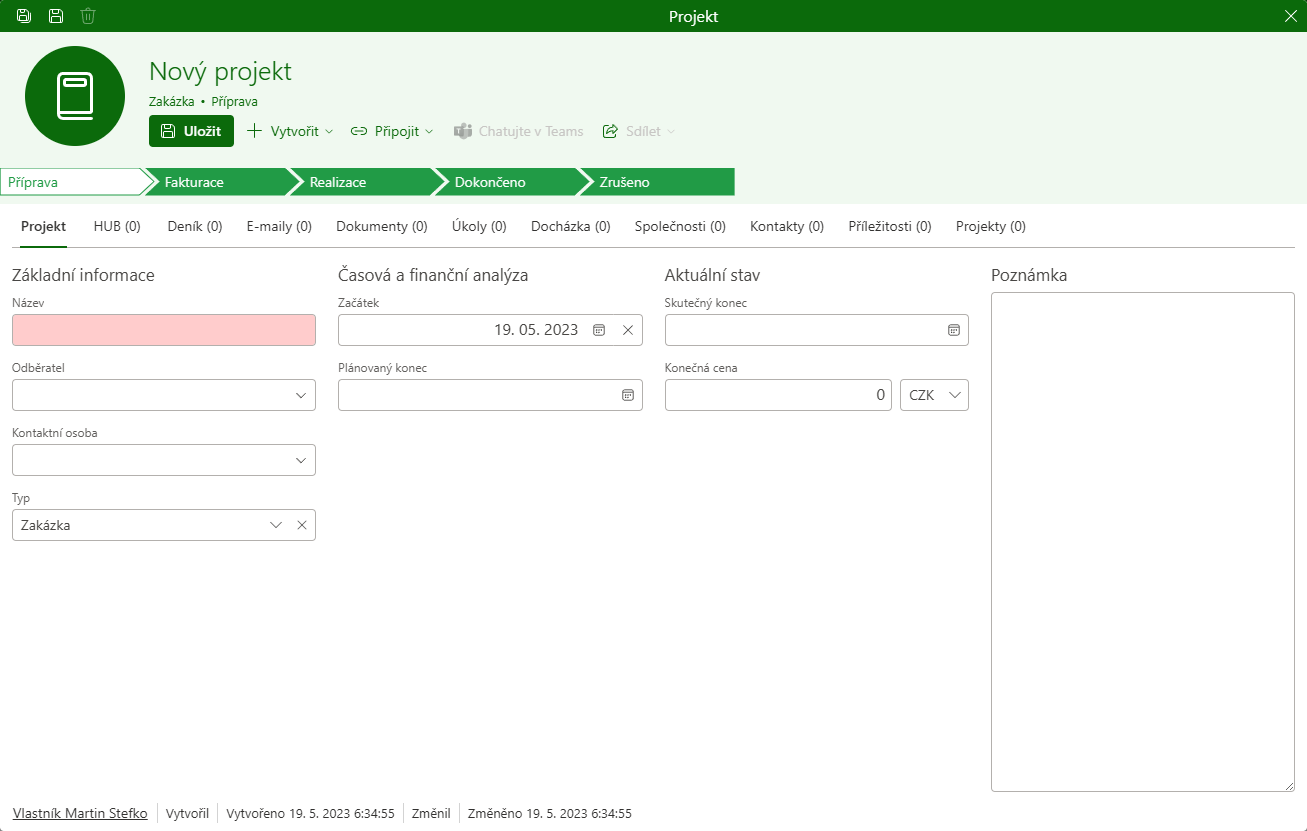Expand the Odběratel dropdown
This screenshot has width=1307, height=831.
coord(301,395)
